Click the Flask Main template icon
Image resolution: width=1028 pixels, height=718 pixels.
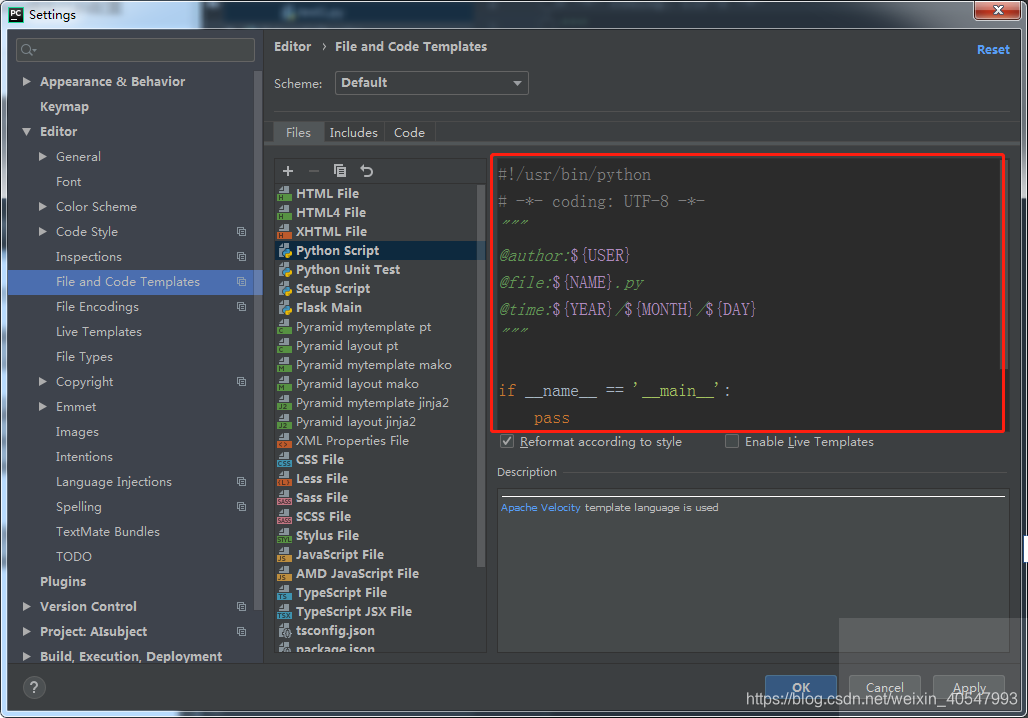tap(285, 308)
